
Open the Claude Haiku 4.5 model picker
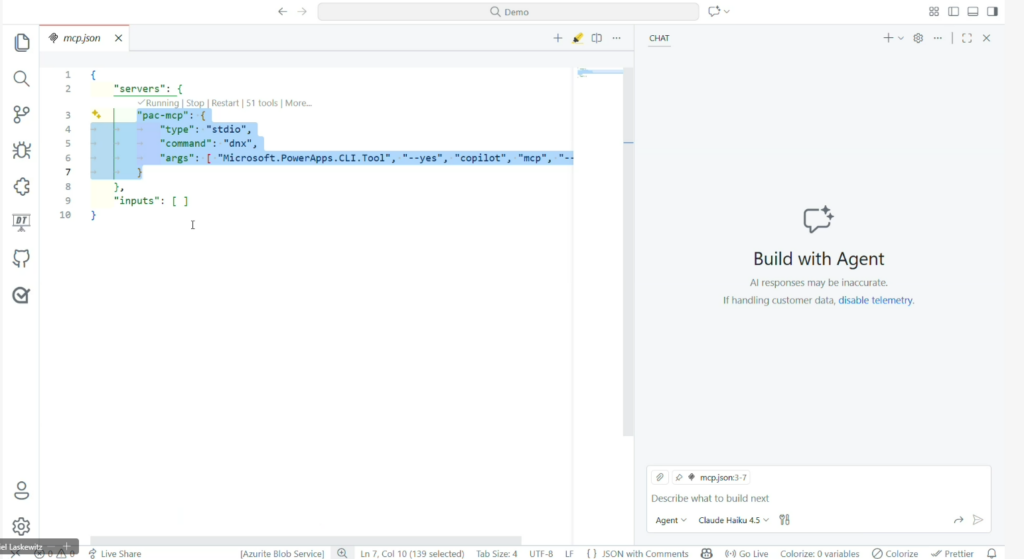click(733, 520)
